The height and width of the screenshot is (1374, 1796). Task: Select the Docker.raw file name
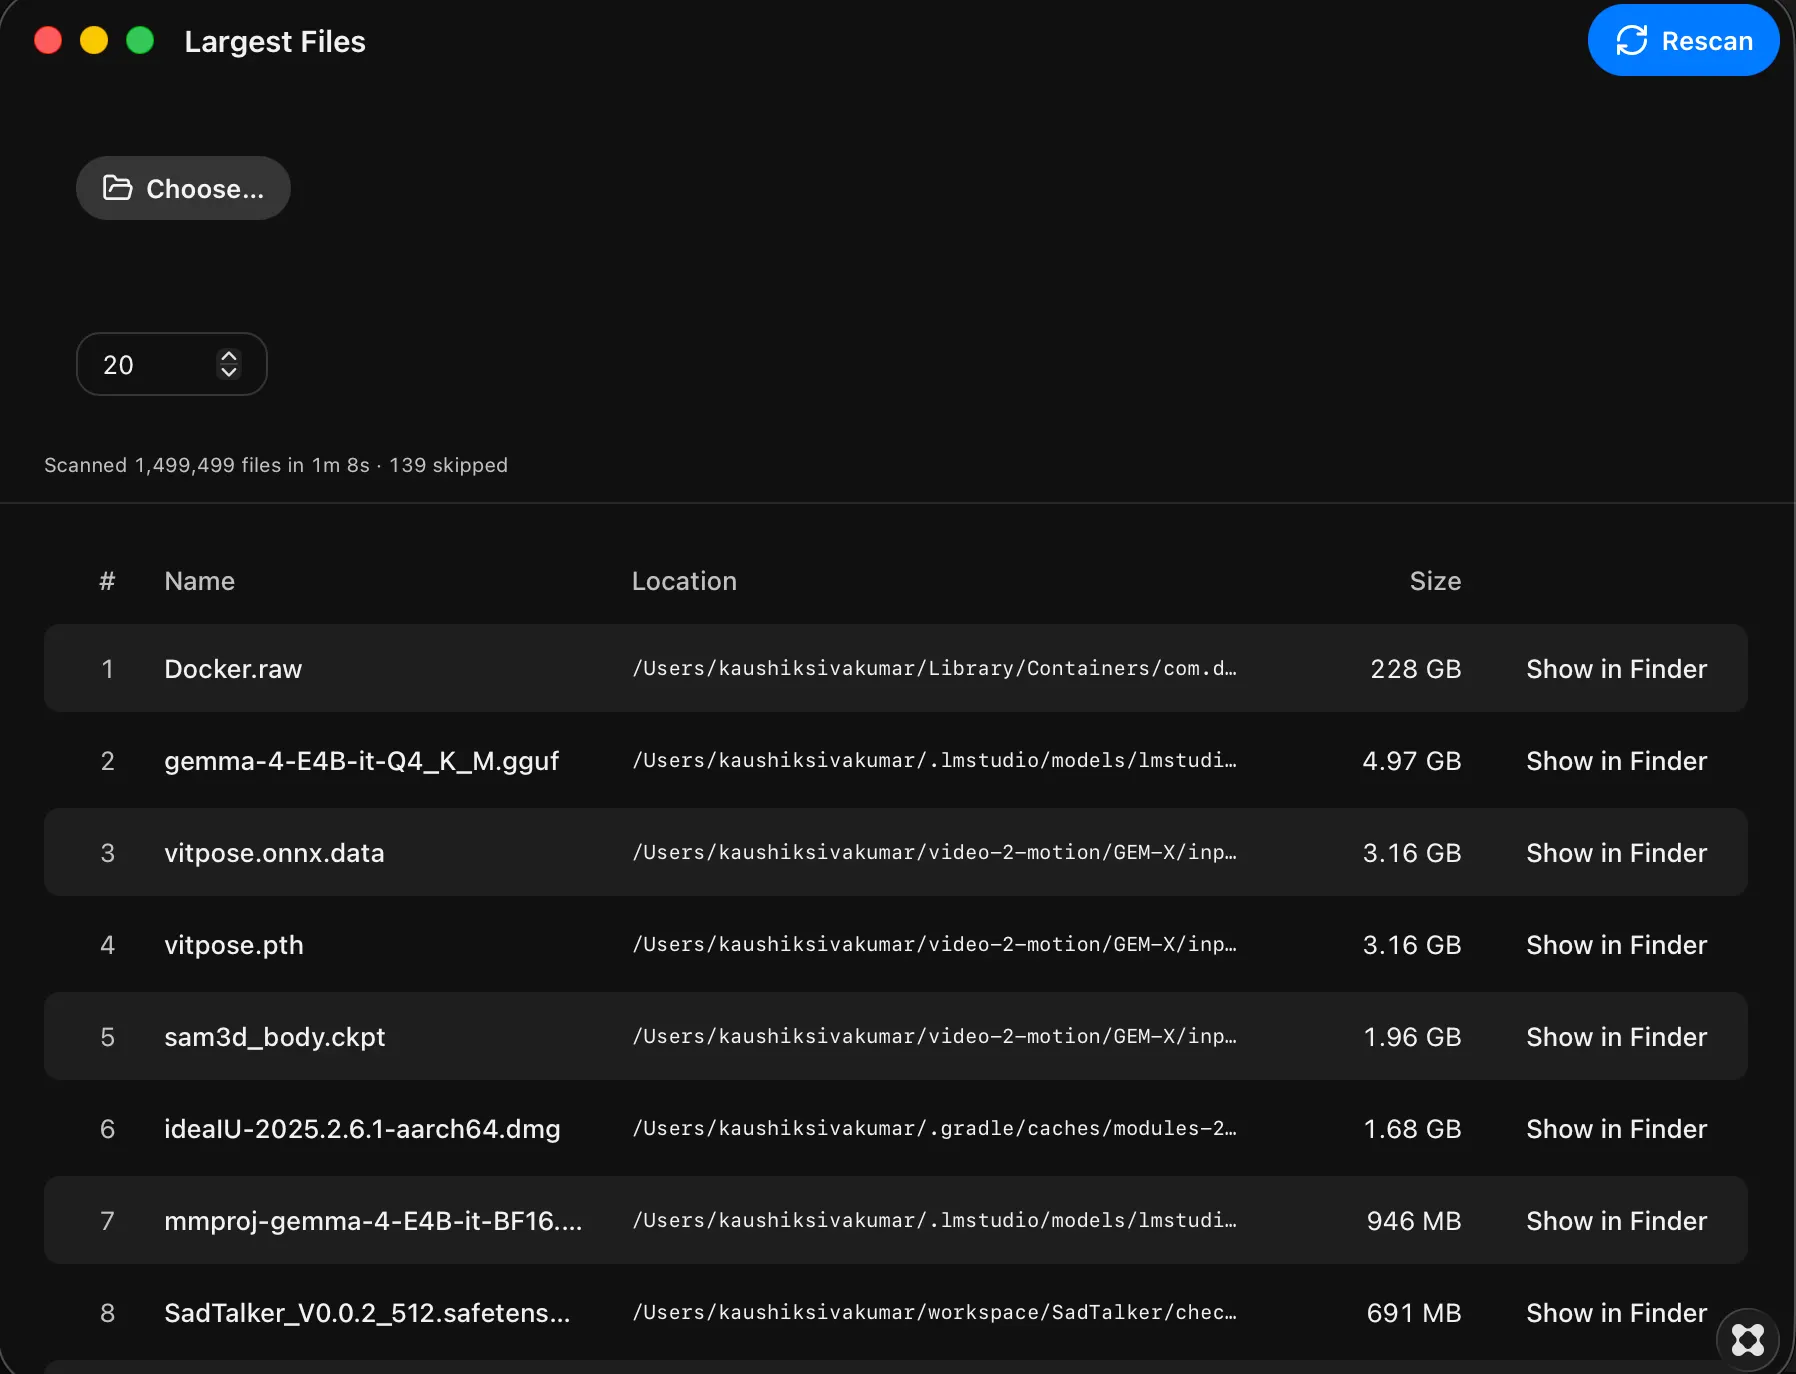coord(233,669)
